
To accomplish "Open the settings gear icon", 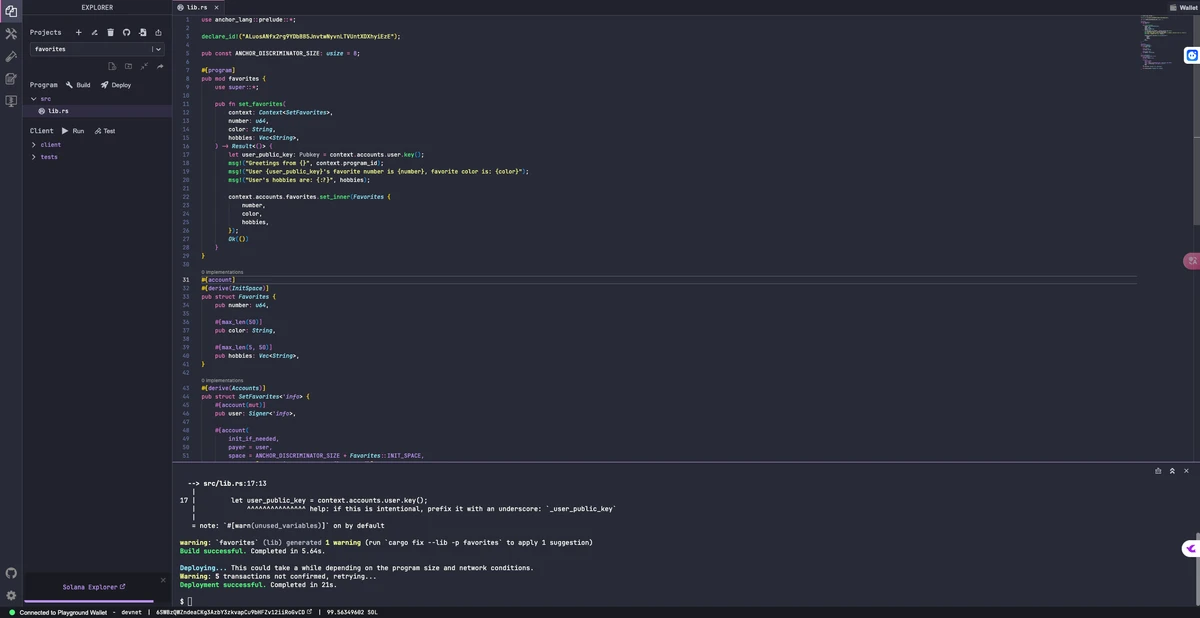I will (x=11, y=595).
